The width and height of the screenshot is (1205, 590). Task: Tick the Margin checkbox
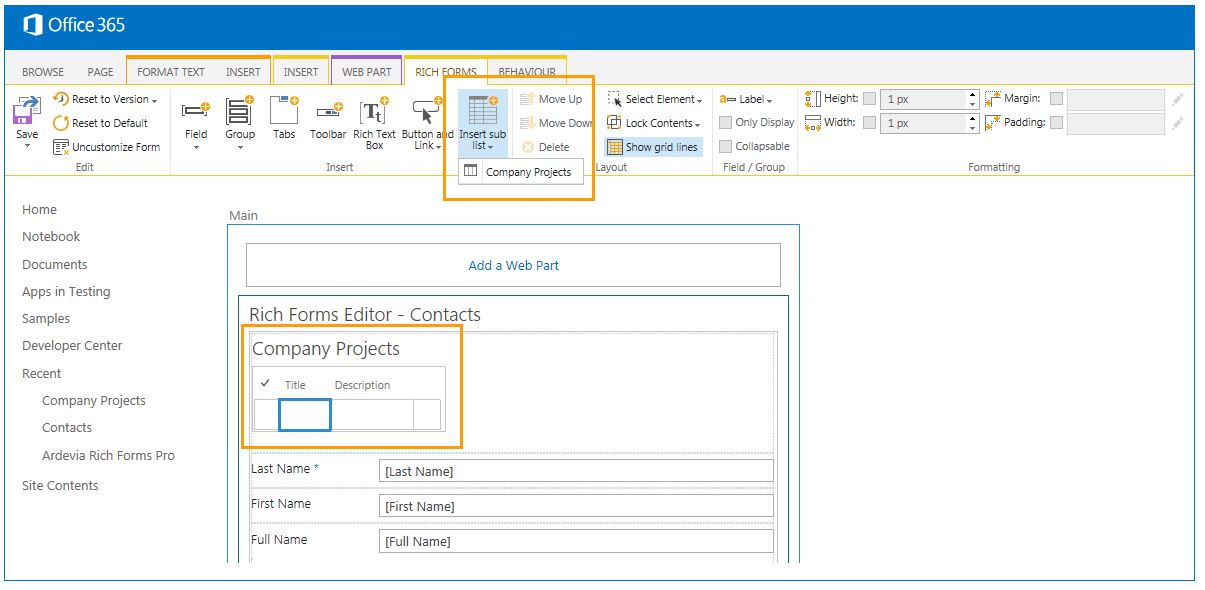pyautogui.click(x=1056, y=98)
